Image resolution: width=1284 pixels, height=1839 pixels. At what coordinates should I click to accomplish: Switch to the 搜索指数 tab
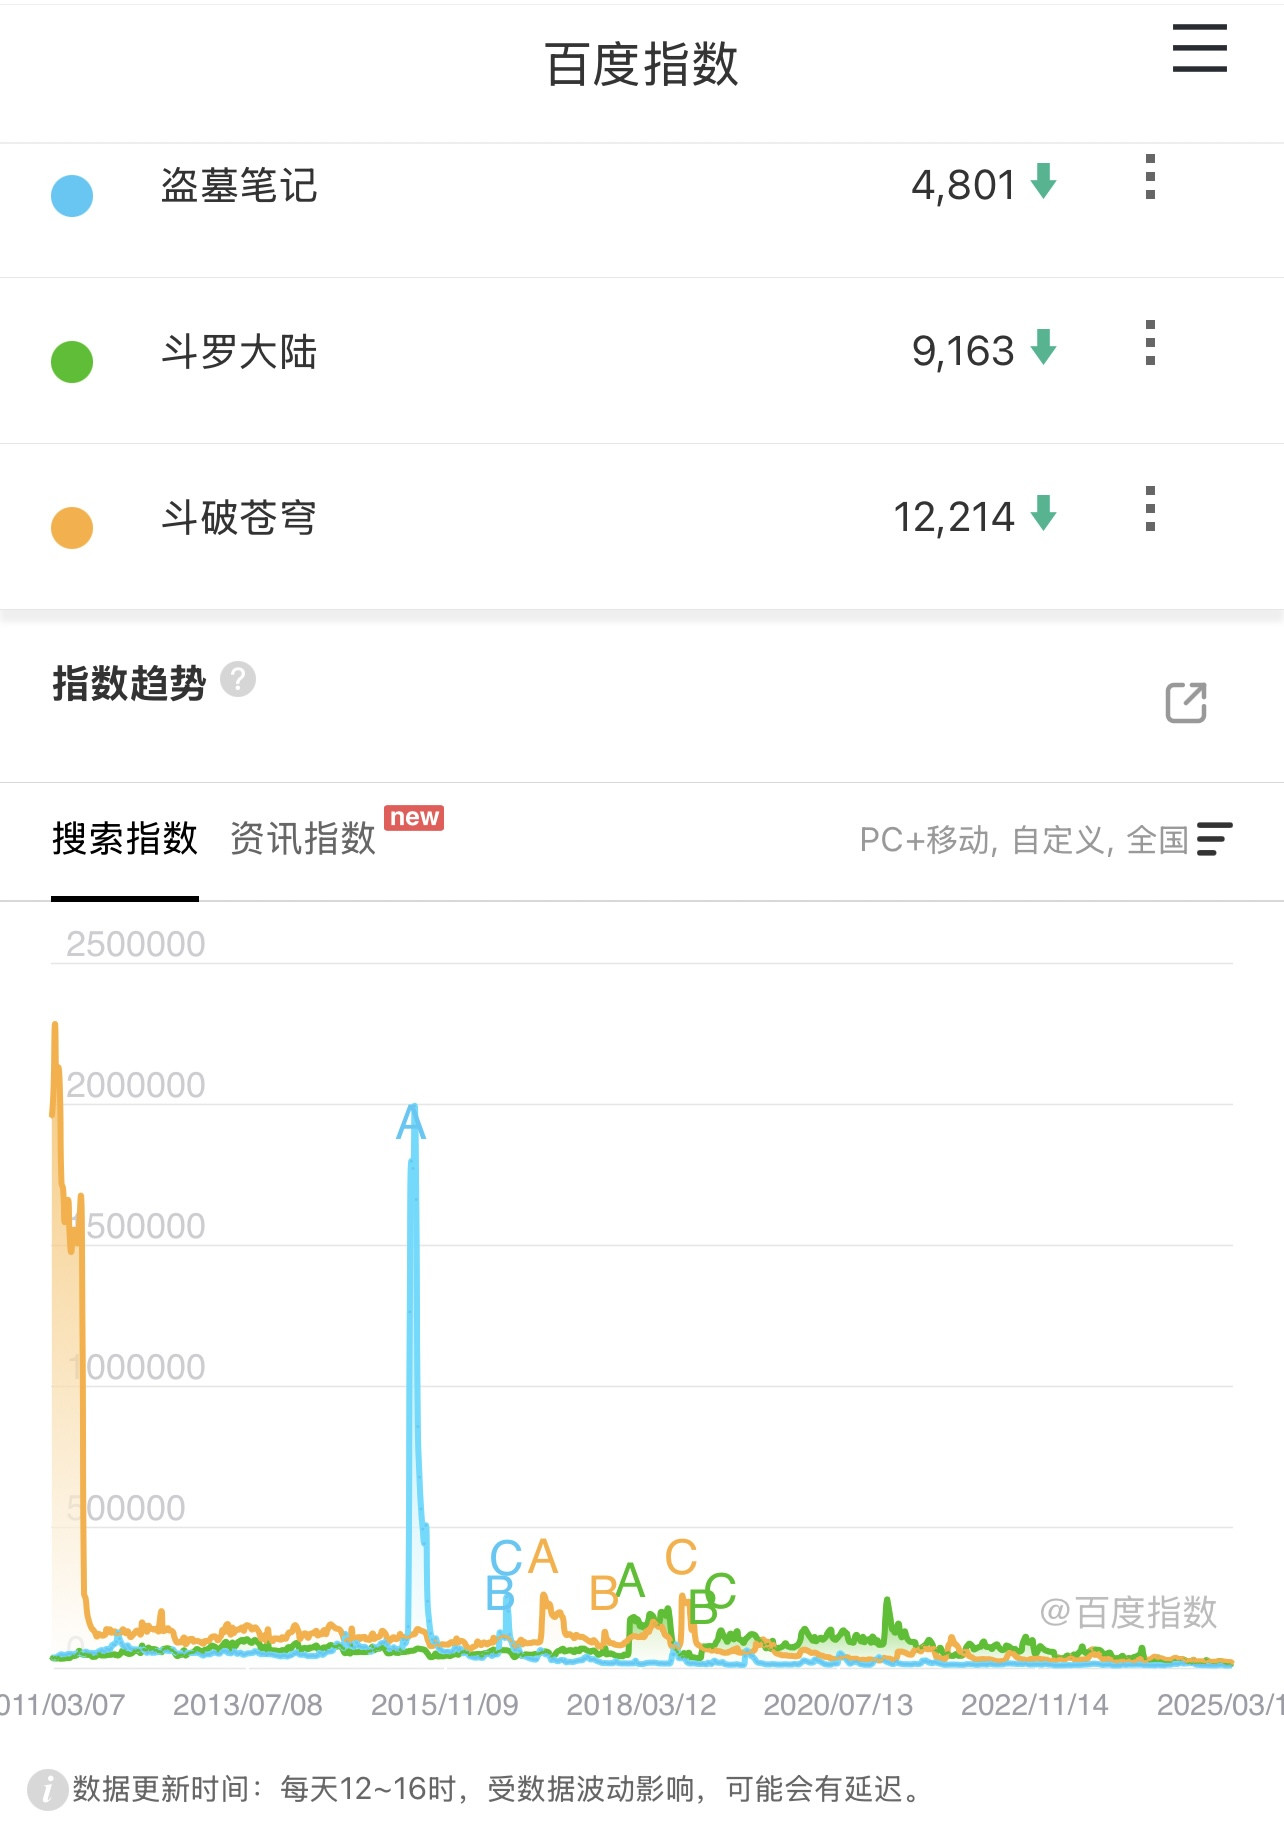(125, 839)
